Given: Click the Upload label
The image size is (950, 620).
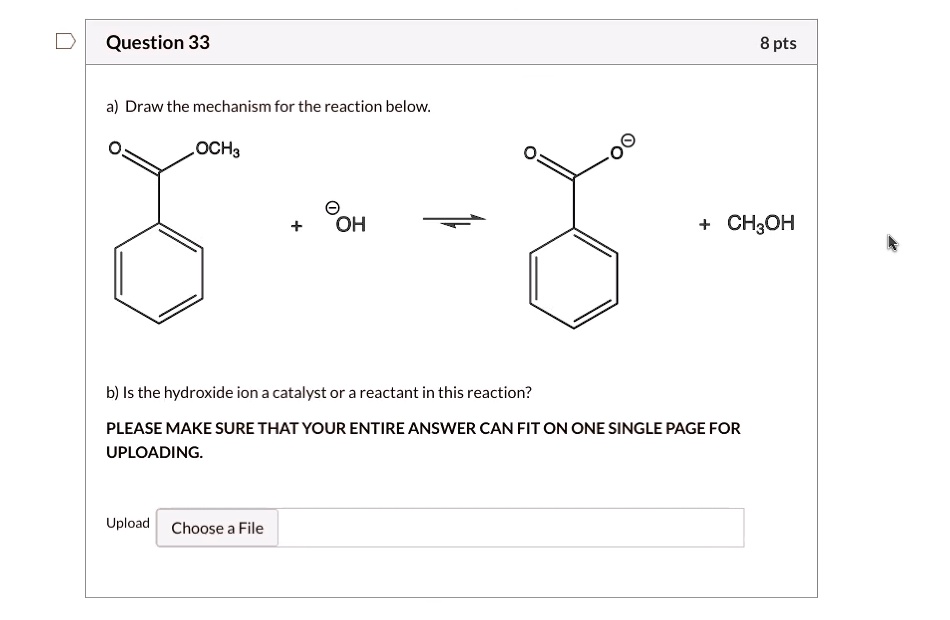Looking at the screenshot, I should pos(128,523).
